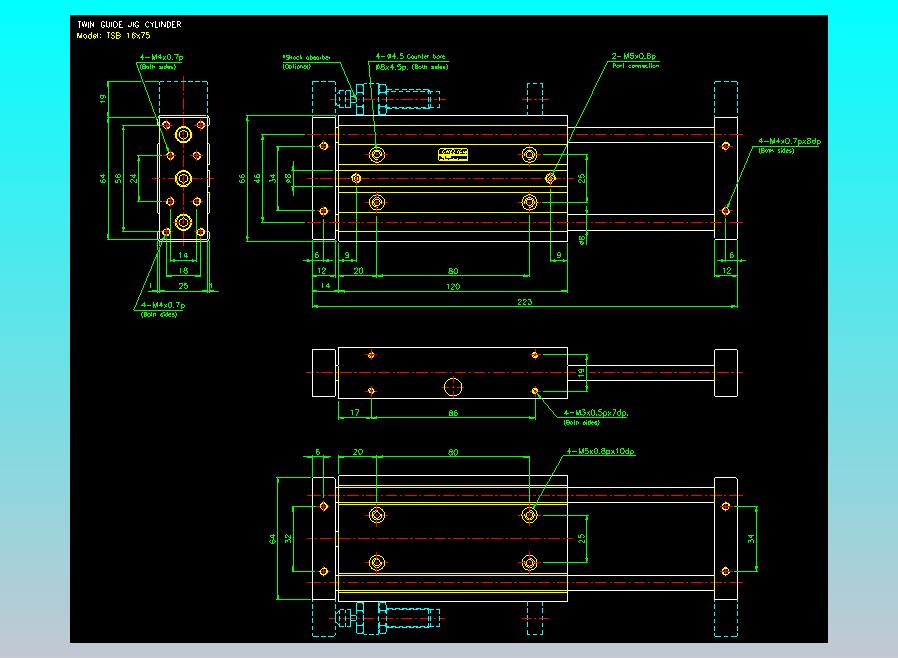898x658 pixels.
Task: Select the 4-M5x0.8px10dp callout text
Action: tap(601, 451)
